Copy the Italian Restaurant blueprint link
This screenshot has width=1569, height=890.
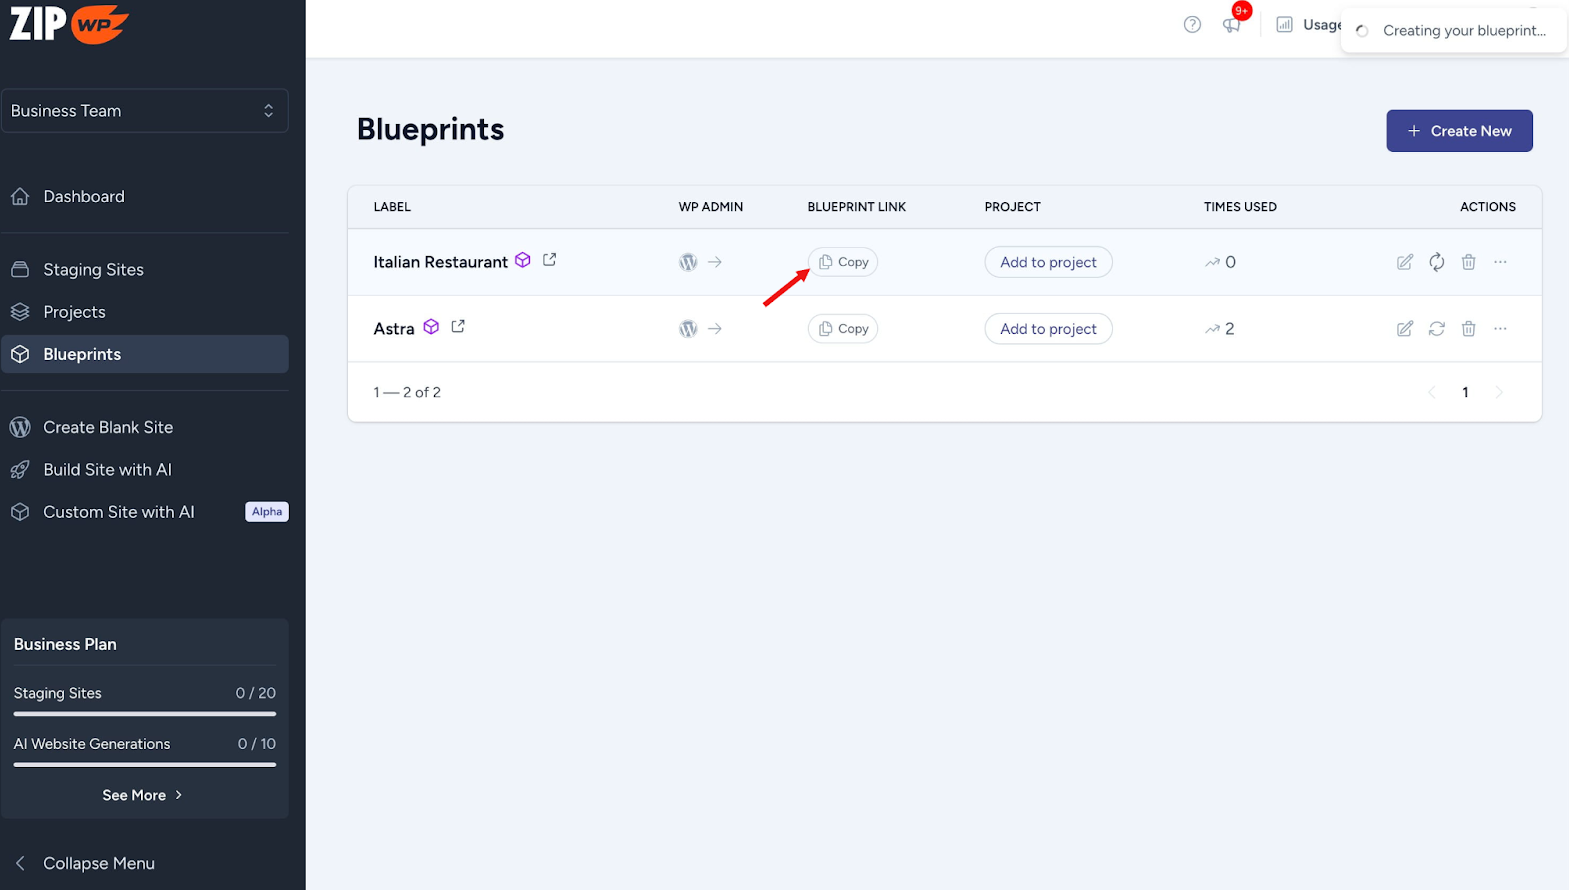coord(843,262)
